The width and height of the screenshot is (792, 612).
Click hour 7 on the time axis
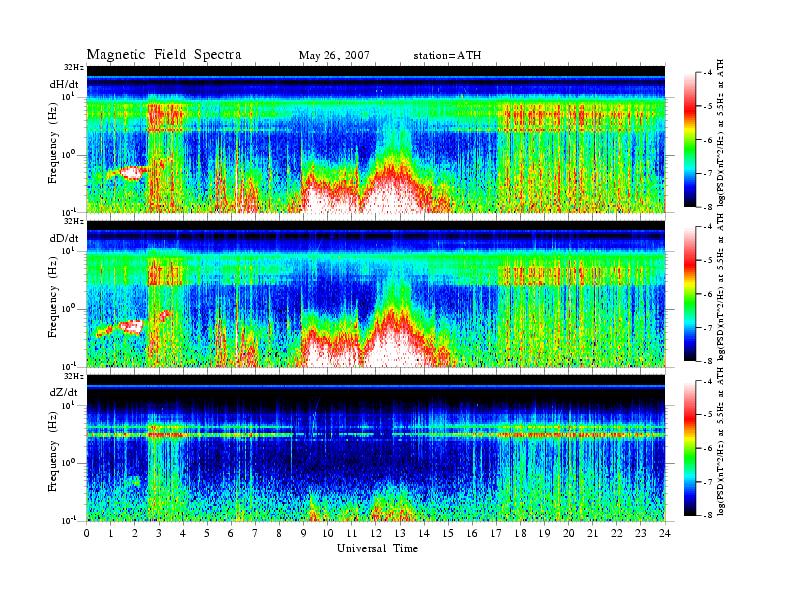[x=255, y=534]
